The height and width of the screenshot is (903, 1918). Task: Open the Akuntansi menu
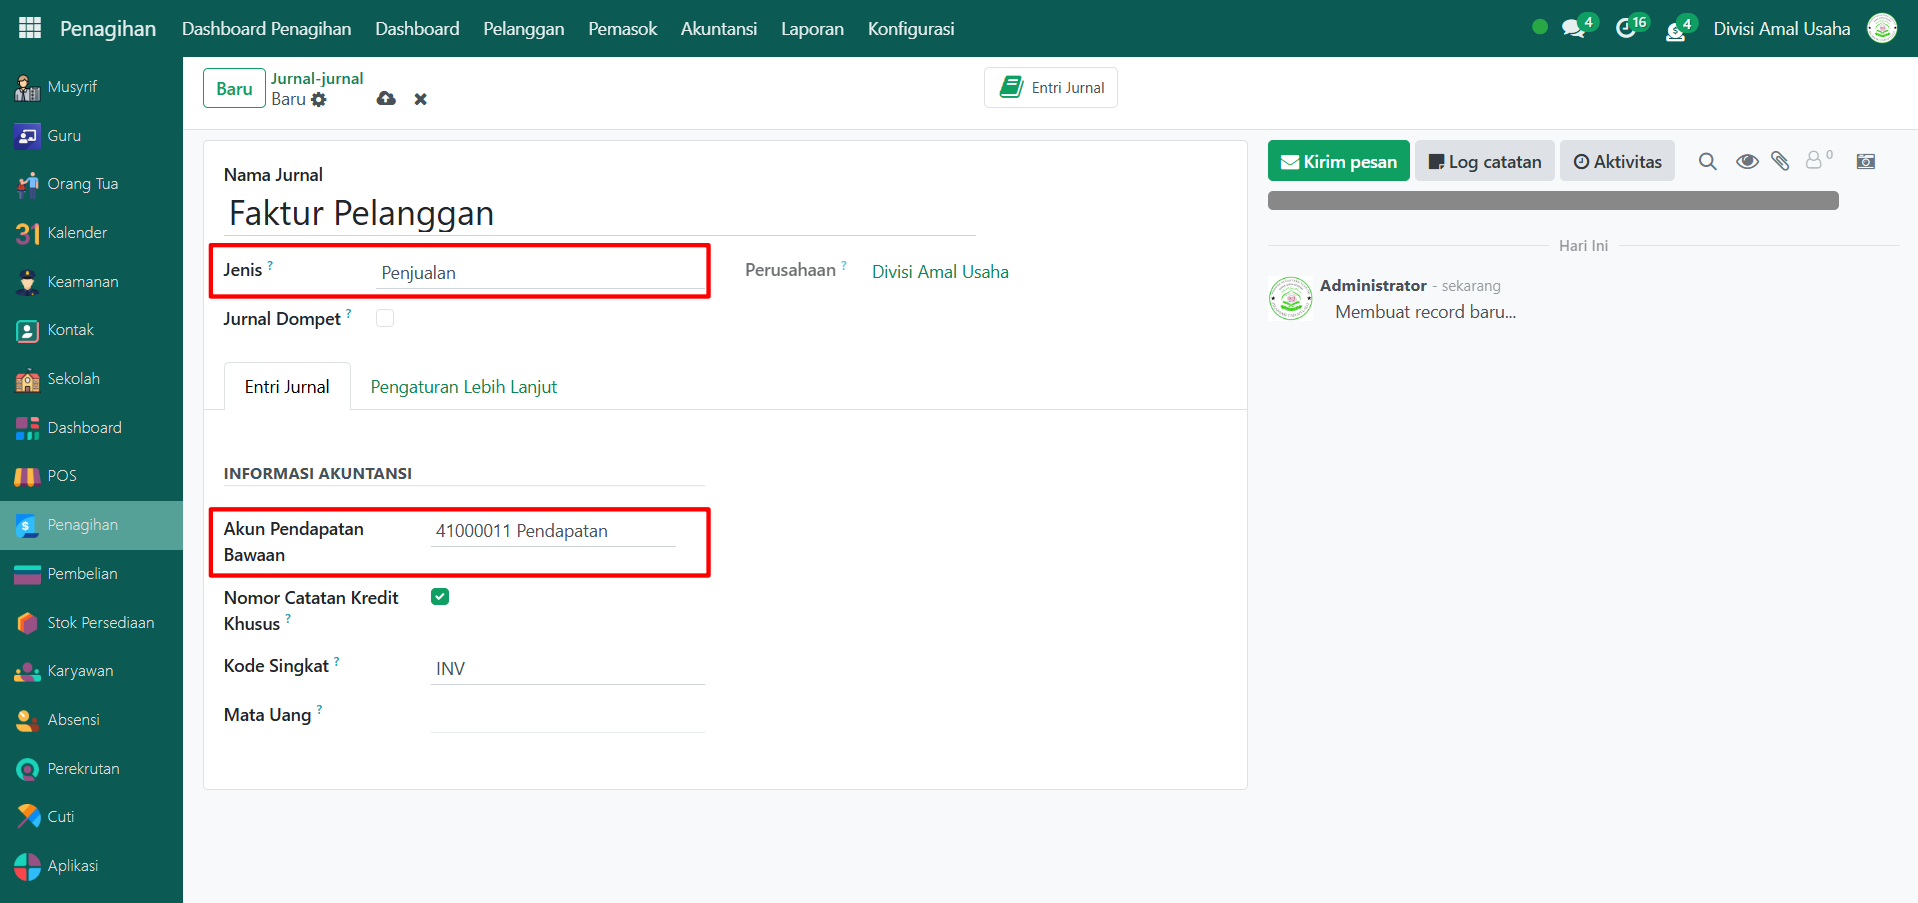tap(718, 29)
